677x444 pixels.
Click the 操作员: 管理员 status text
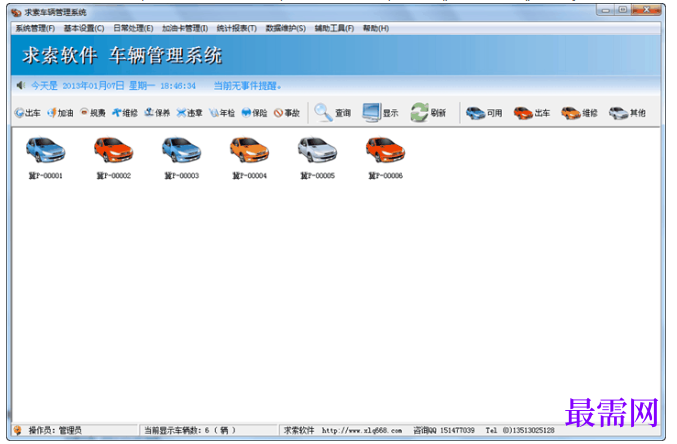pyautogui.click(x=55, y=430)
